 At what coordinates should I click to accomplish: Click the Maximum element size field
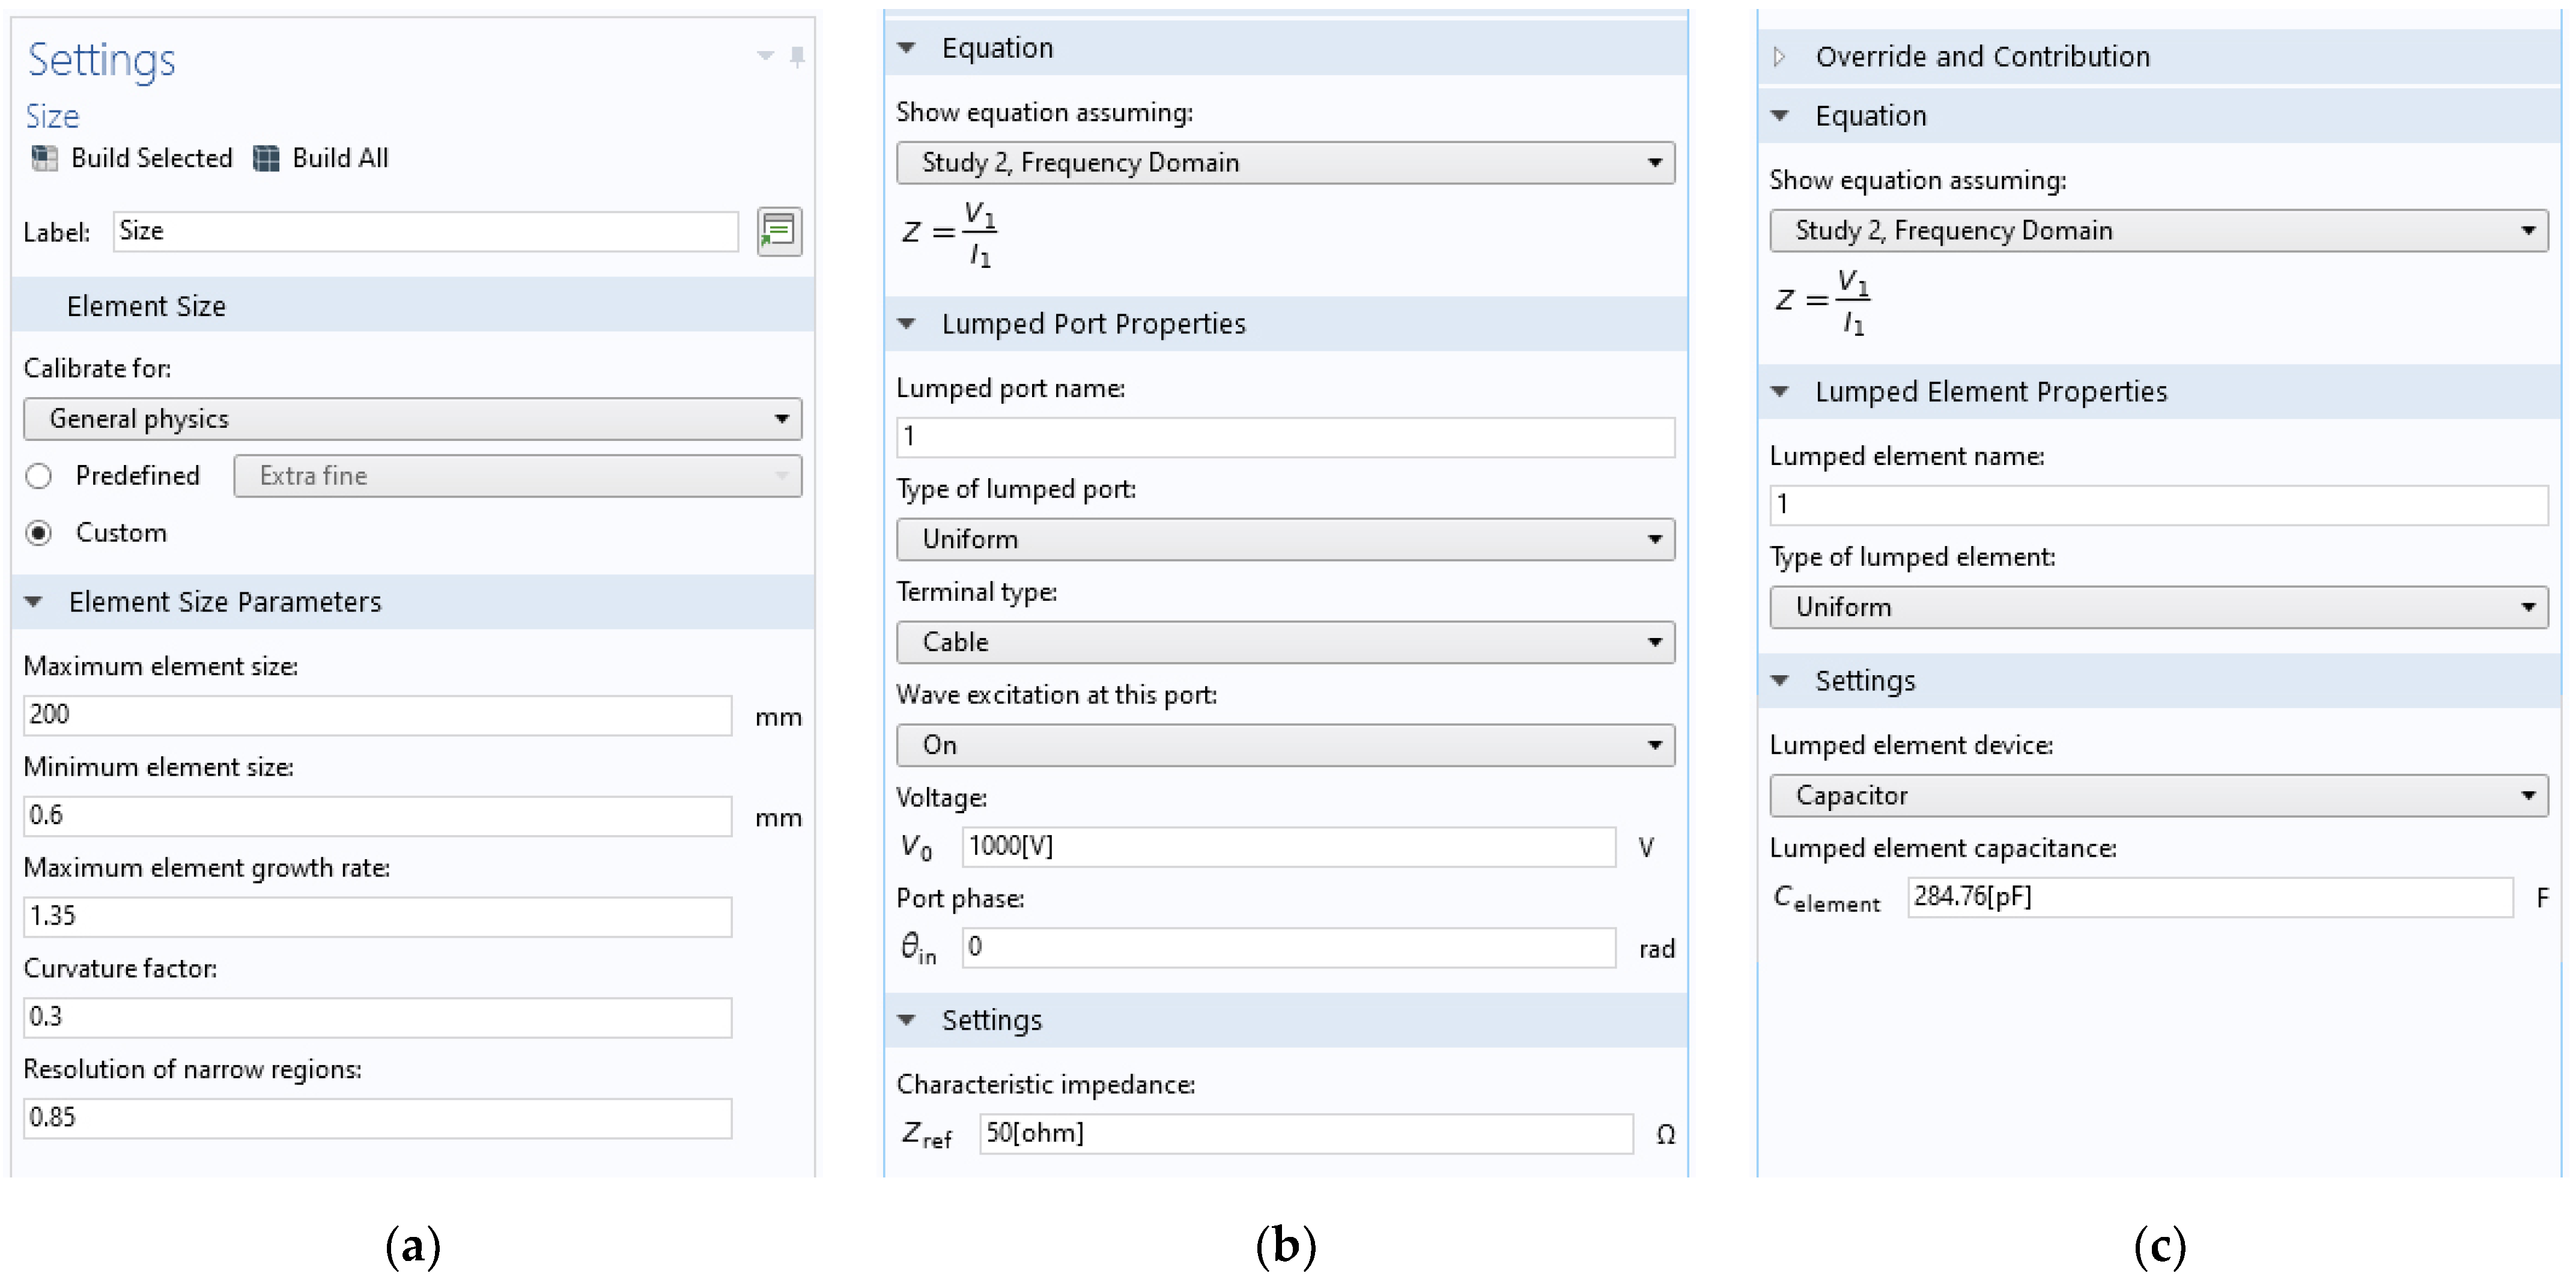[377, 715]
